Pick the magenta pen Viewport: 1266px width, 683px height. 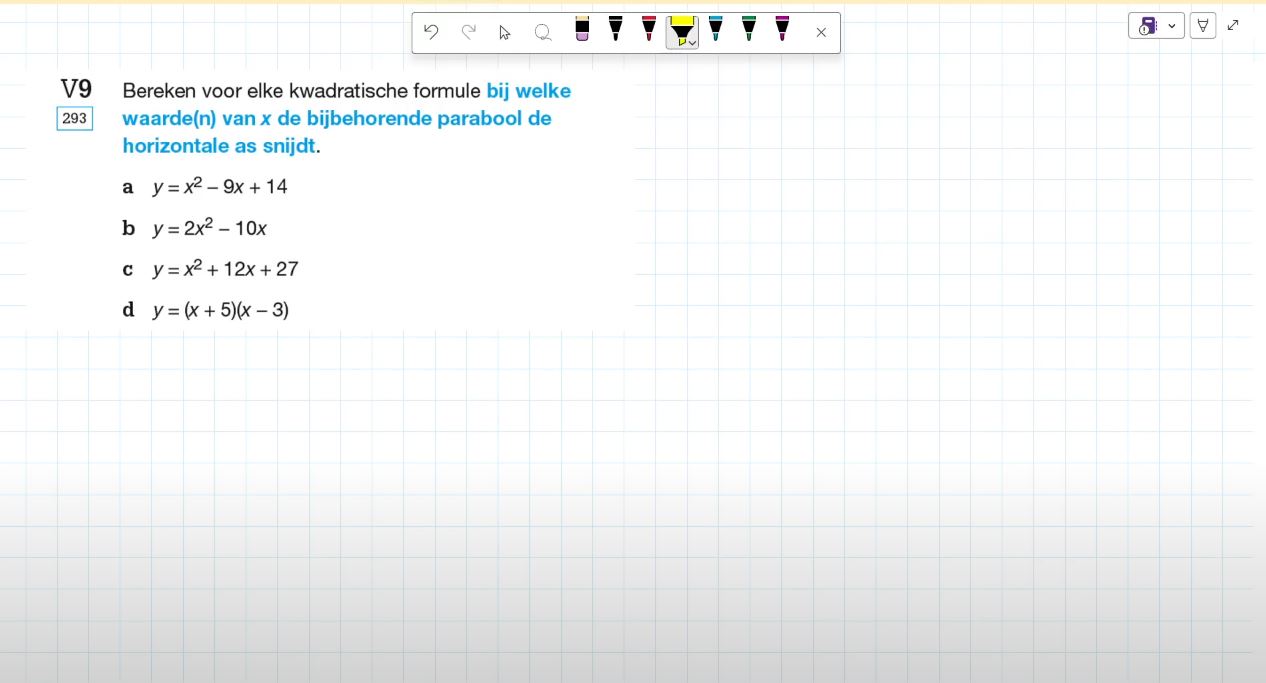tap(782, 29)
